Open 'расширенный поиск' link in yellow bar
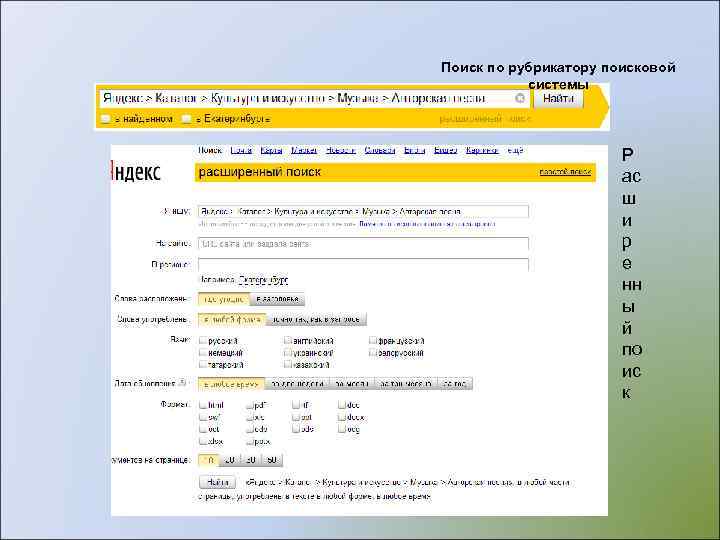 pos(485,119)
